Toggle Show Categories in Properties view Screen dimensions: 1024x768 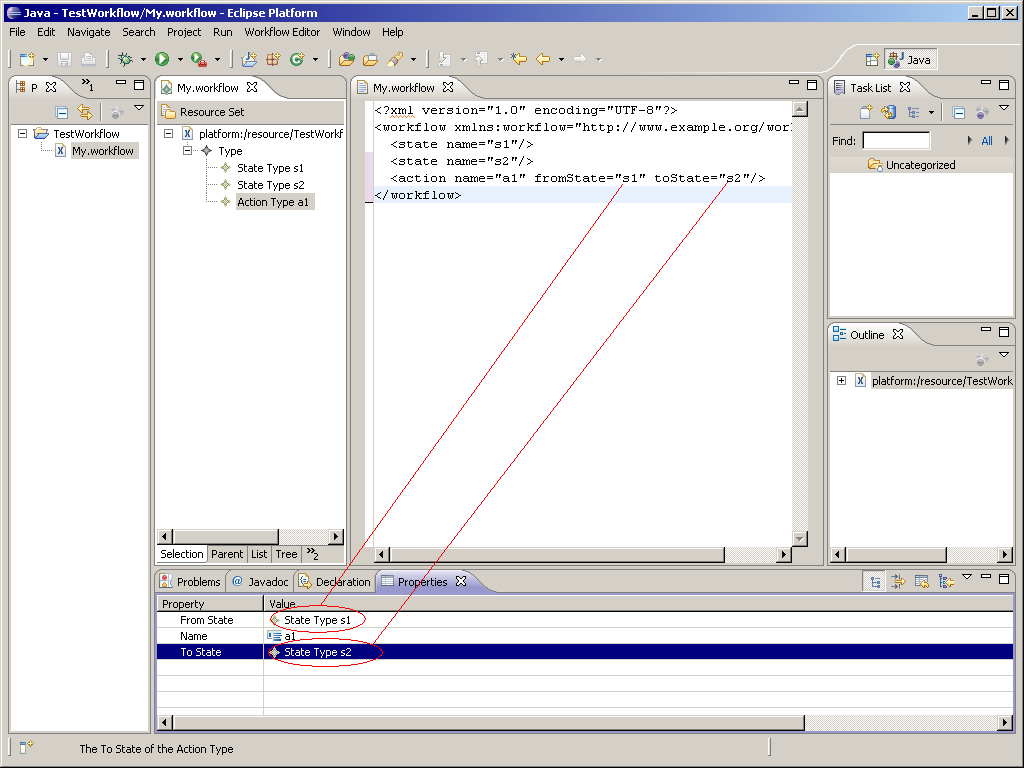(876, 581)
